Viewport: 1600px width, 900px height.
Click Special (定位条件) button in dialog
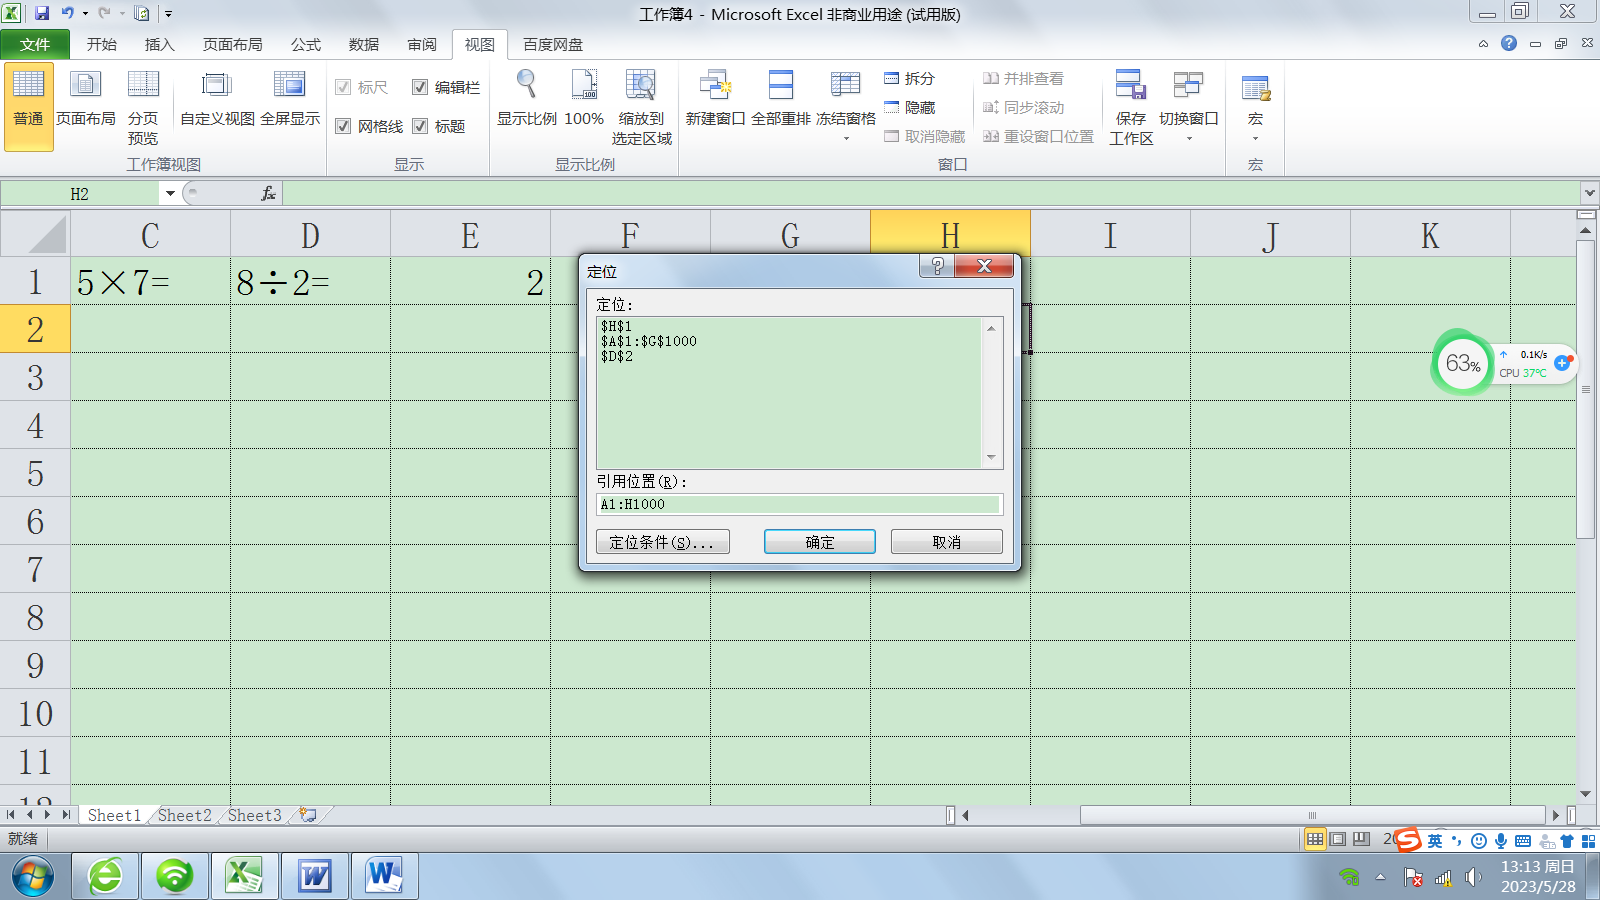tap(663, 542)
